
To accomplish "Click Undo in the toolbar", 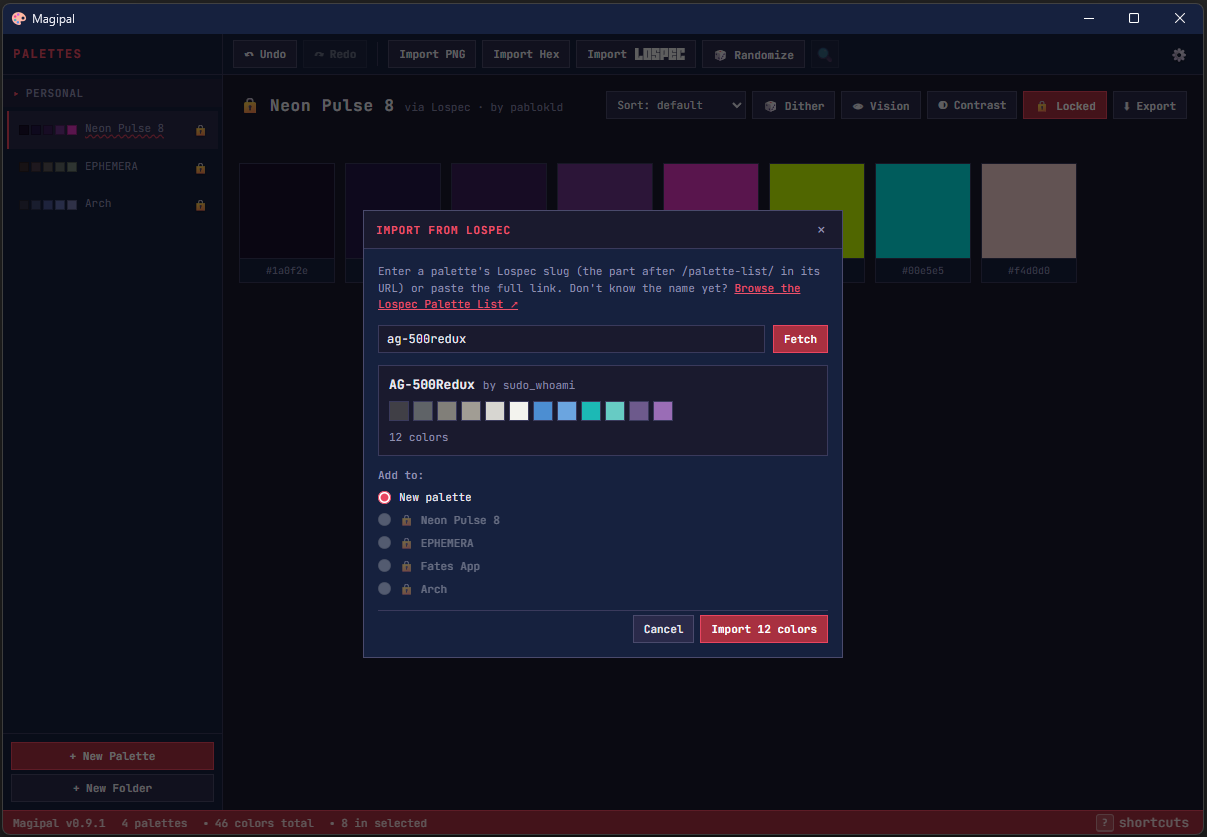I will point(265,54).
